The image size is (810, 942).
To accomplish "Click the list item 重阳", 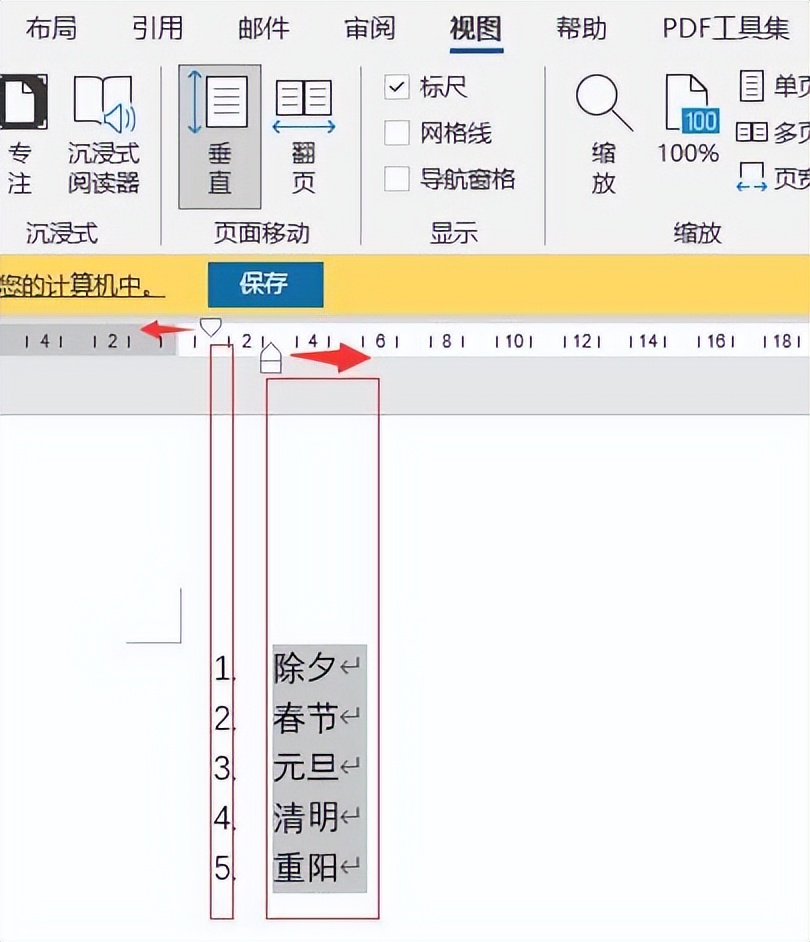I will point(304,867).
